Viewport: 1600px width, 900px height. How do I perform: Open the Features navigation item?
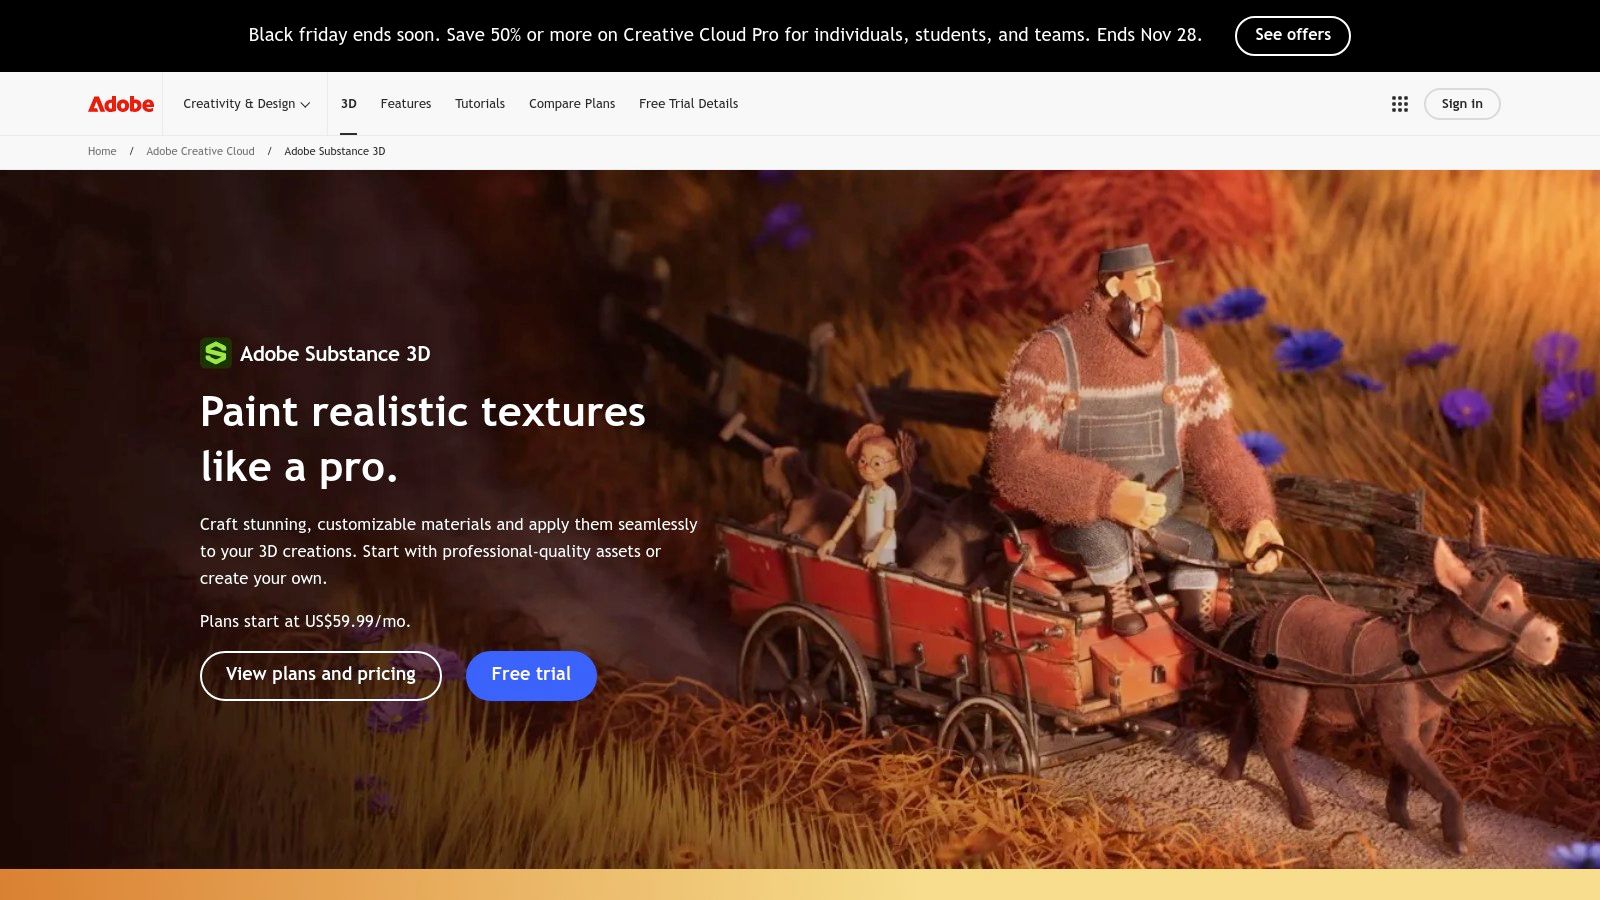405,103
